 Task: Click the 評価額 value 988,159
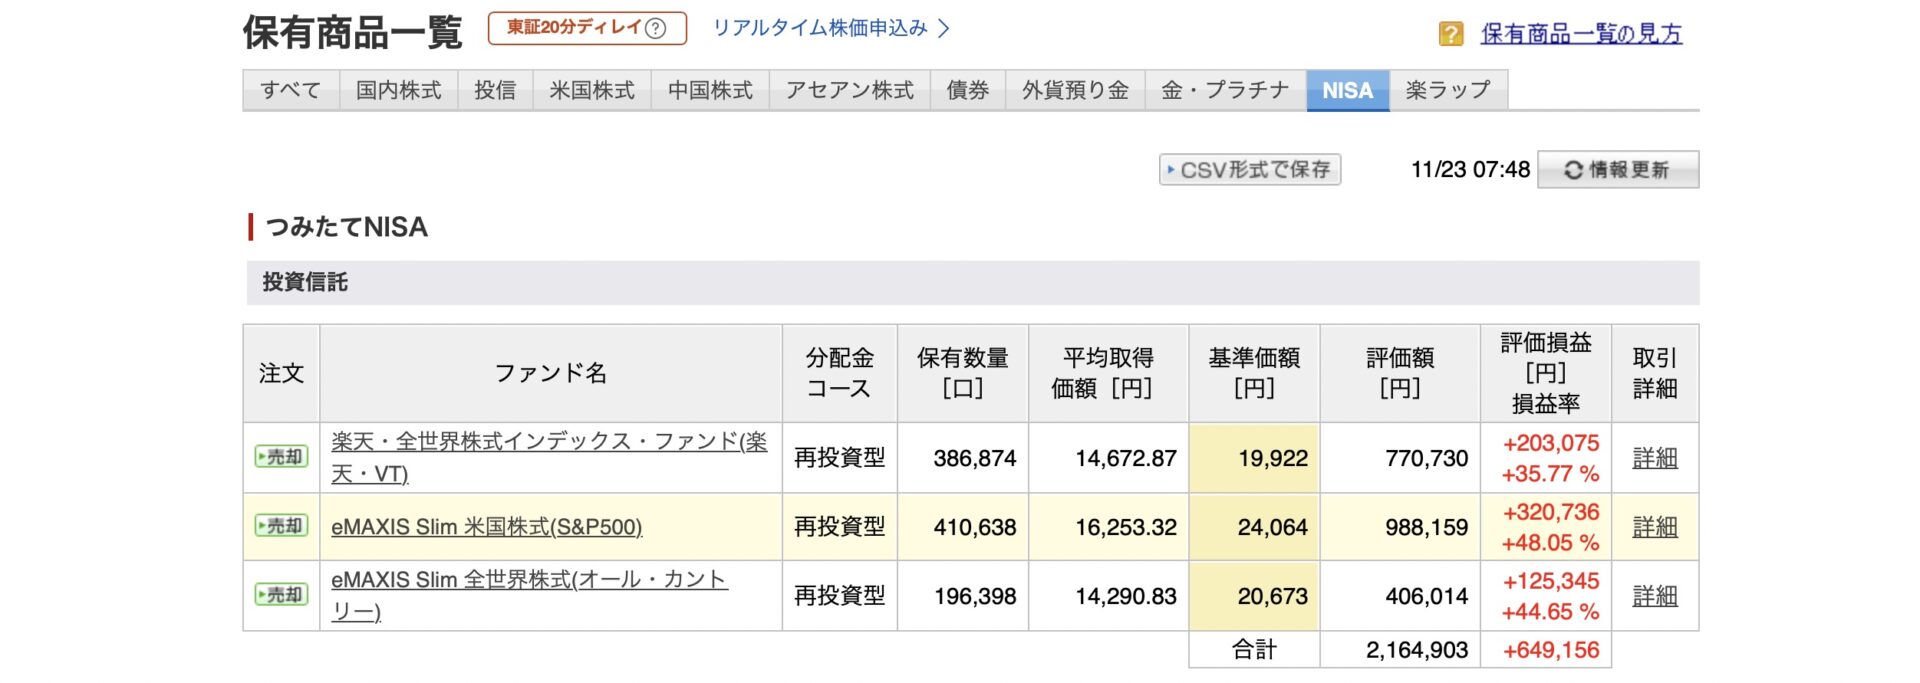pyautogui.click(x=1426, y=527)
